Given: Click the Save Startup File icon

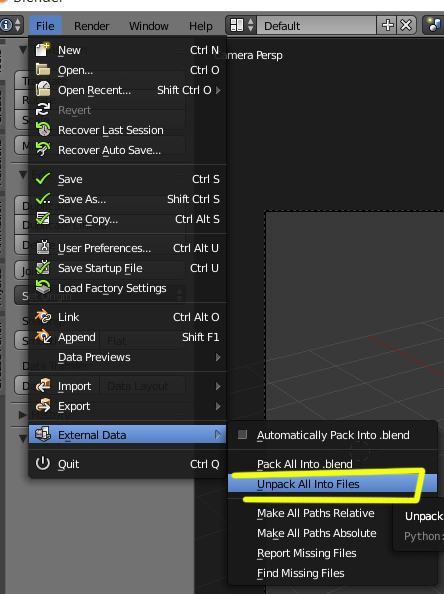Looking at the screenshot, I should tap(43, 267).
